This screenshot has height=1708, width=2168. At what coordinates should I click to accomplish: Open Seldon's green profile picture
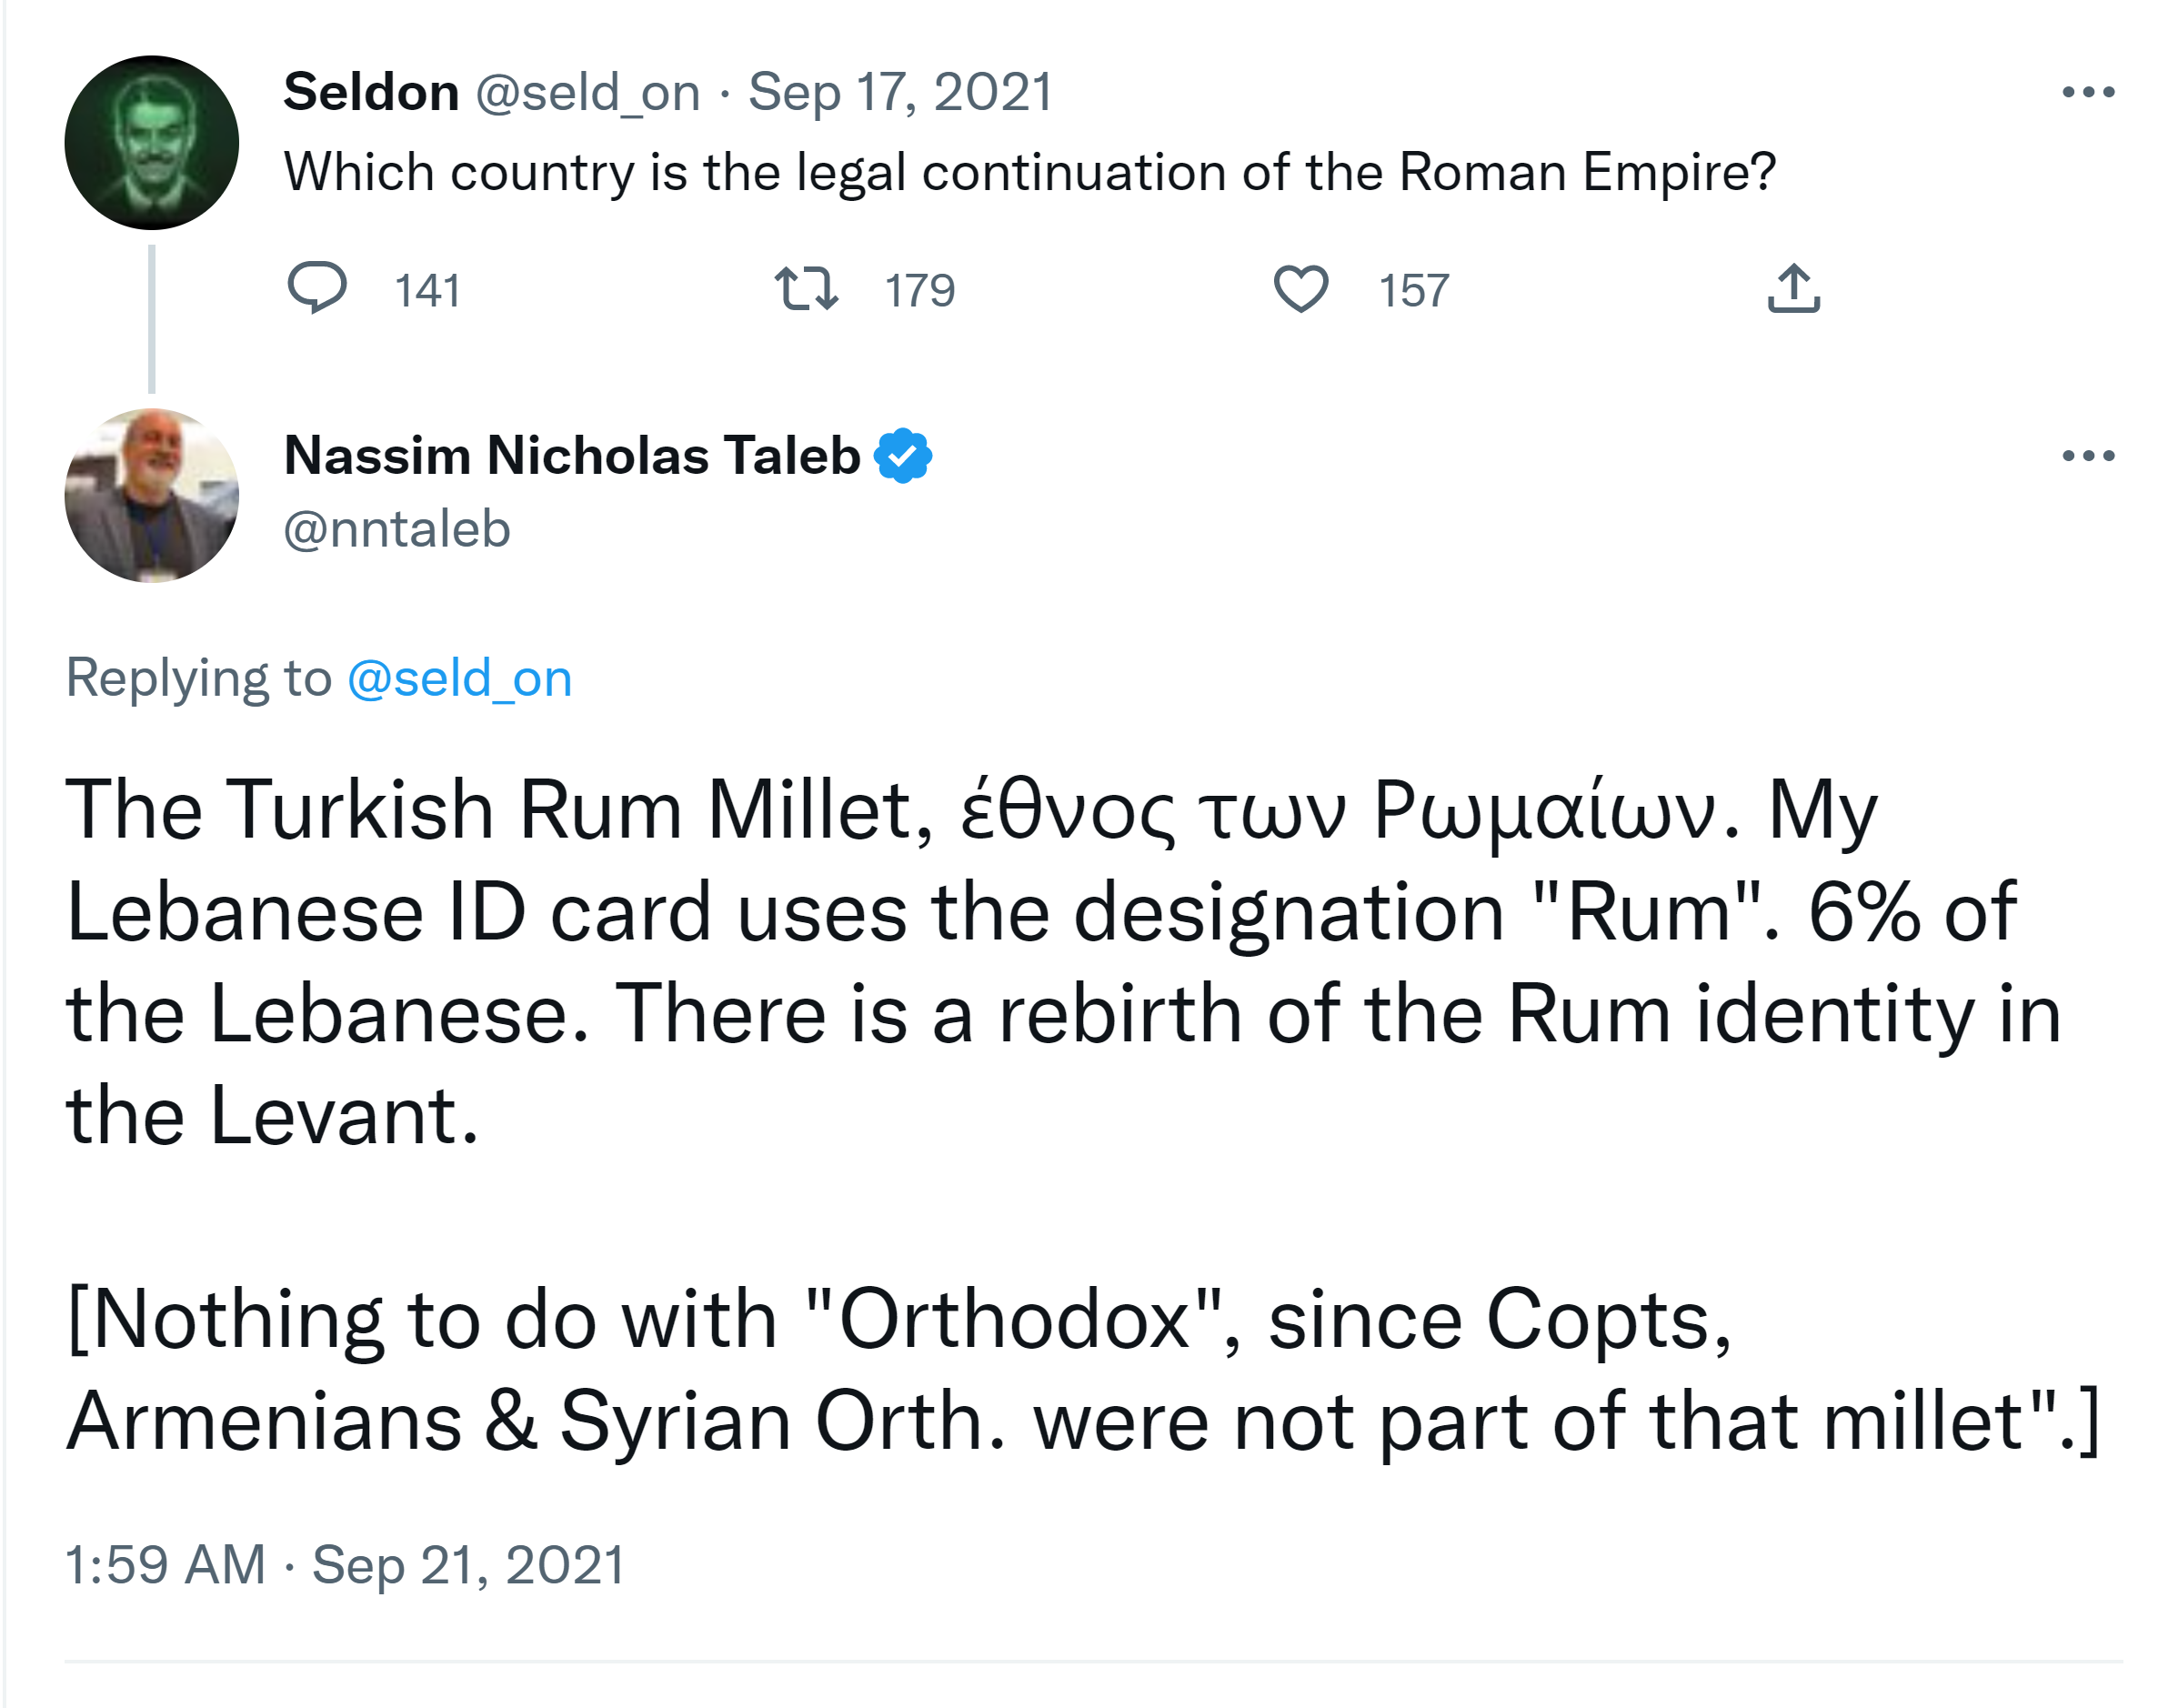click(x=152, y=143)
